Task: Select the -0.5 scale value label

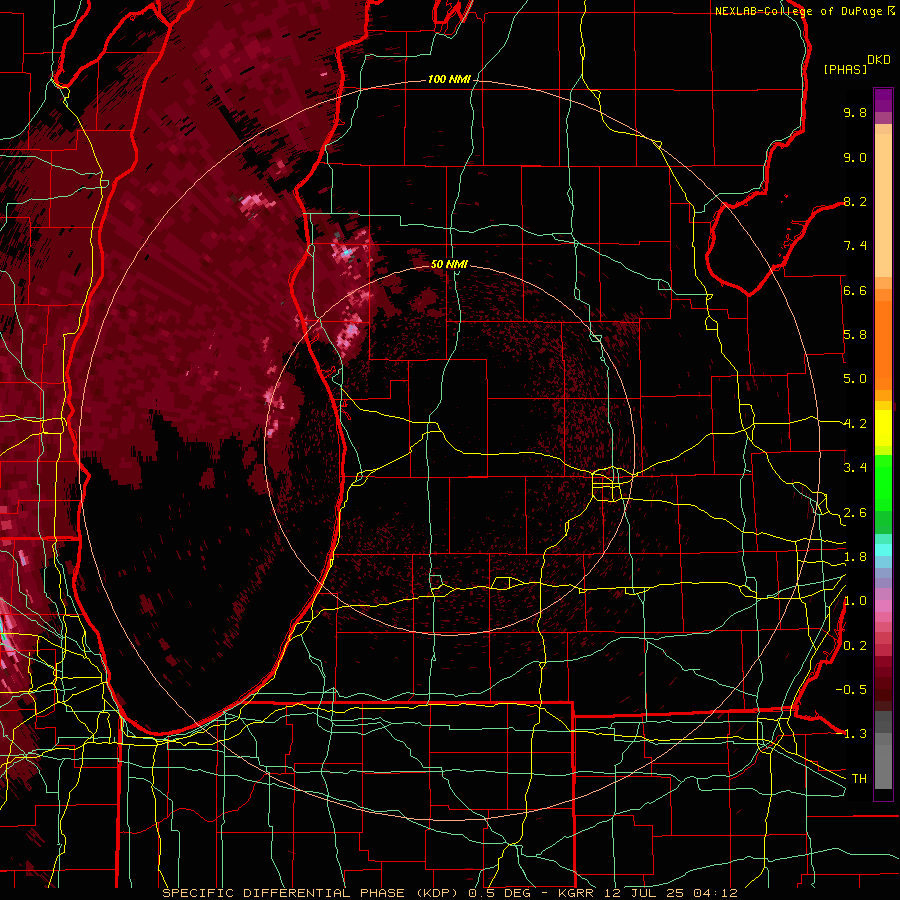Action: pos(851,690)
